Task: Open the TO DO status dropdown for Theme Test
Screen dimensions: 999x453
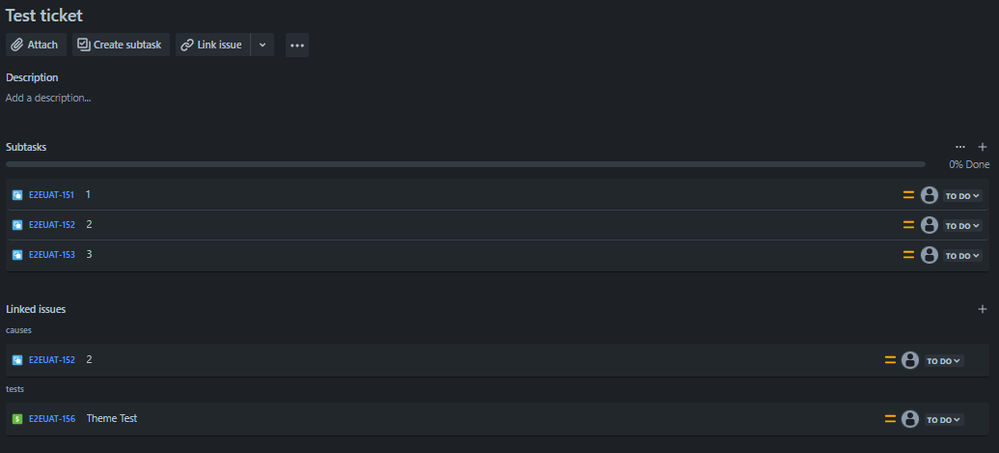Action: [944, 419]
